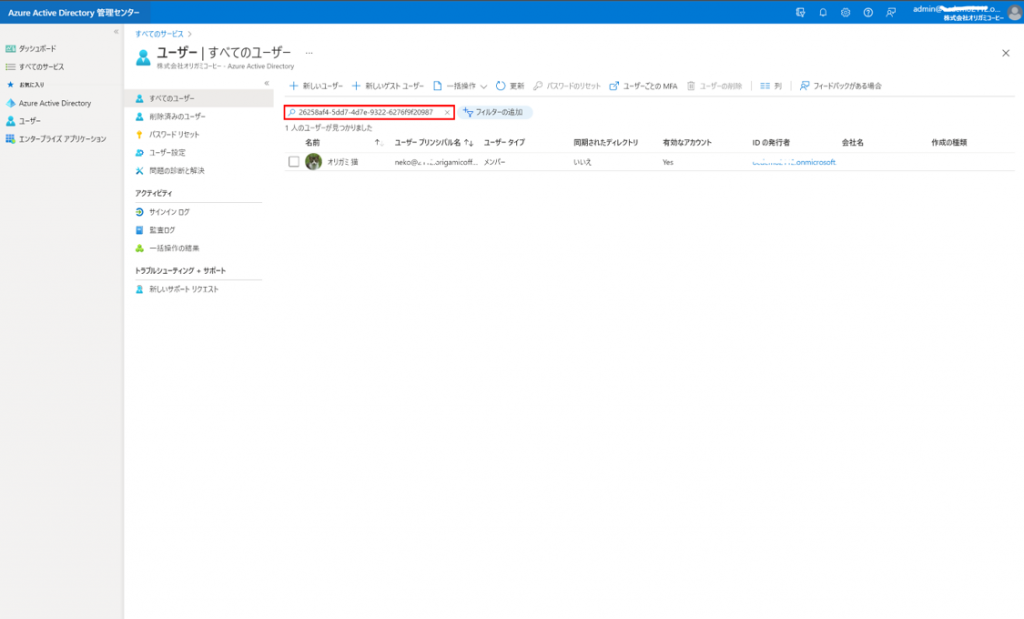
Task: Click the 作成の種類 column header
Action: click(949, 142)
